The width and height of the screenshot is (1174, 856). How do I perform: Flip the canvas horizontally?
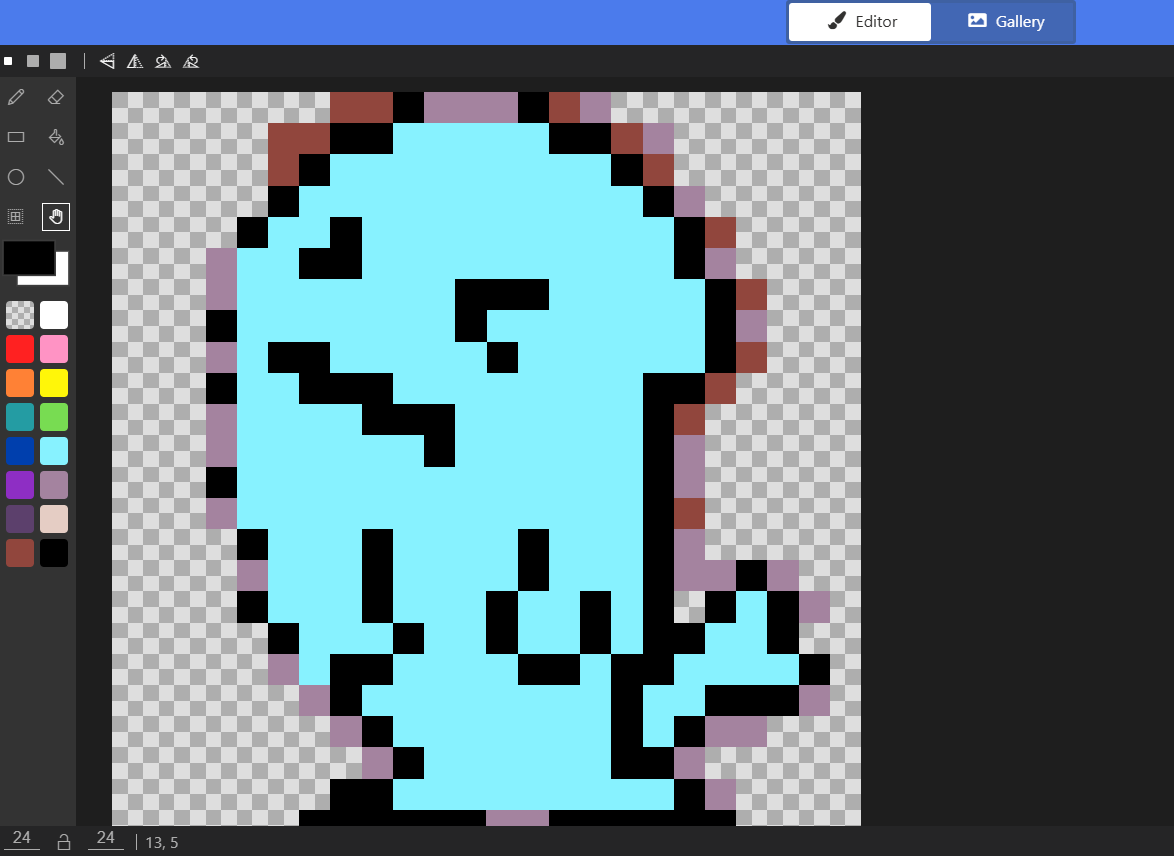(x=135, y=61)
